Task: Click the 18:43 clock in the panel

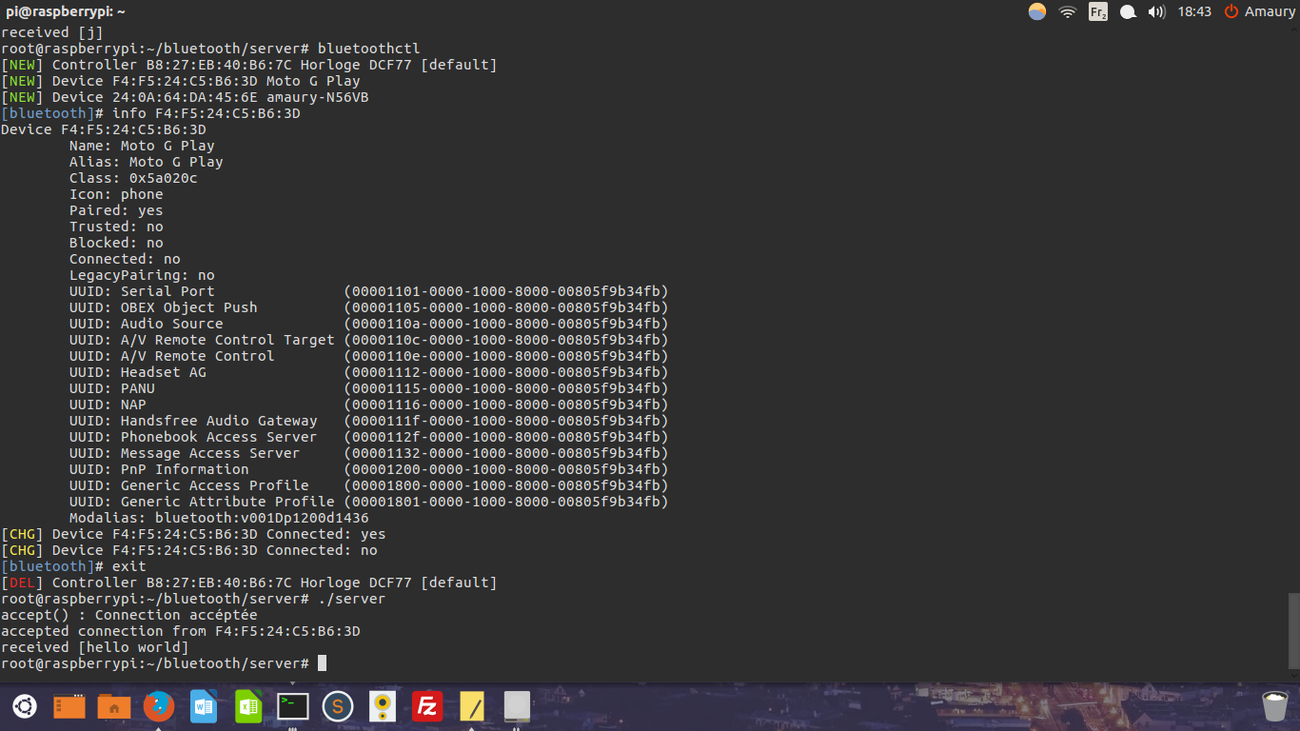Action: tap(1194, 12)
